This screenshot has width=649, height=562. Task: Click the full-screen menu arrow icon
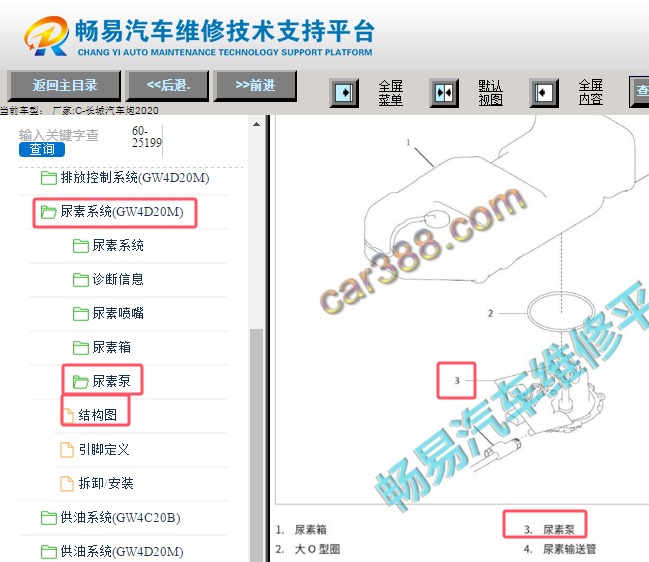[344, 93]
